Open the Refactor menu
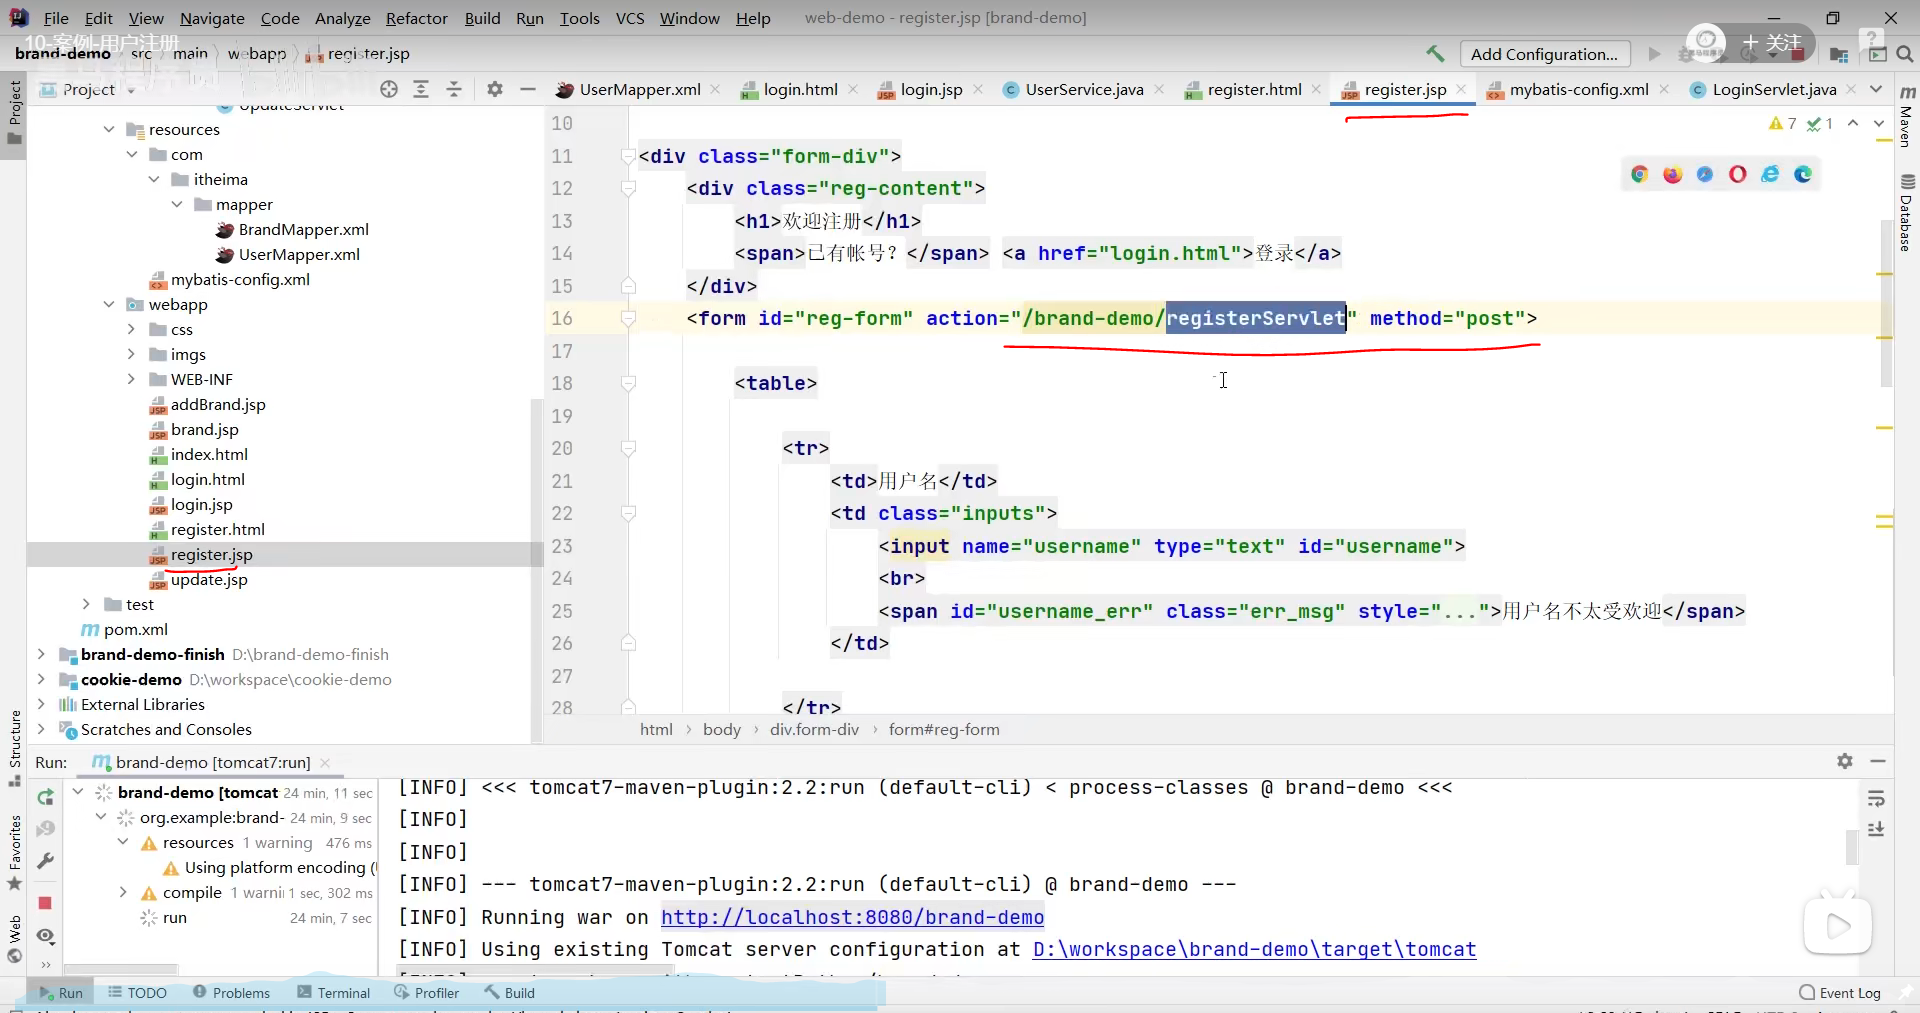Screen dimensions: 1920x1013 tap(416, 18)
